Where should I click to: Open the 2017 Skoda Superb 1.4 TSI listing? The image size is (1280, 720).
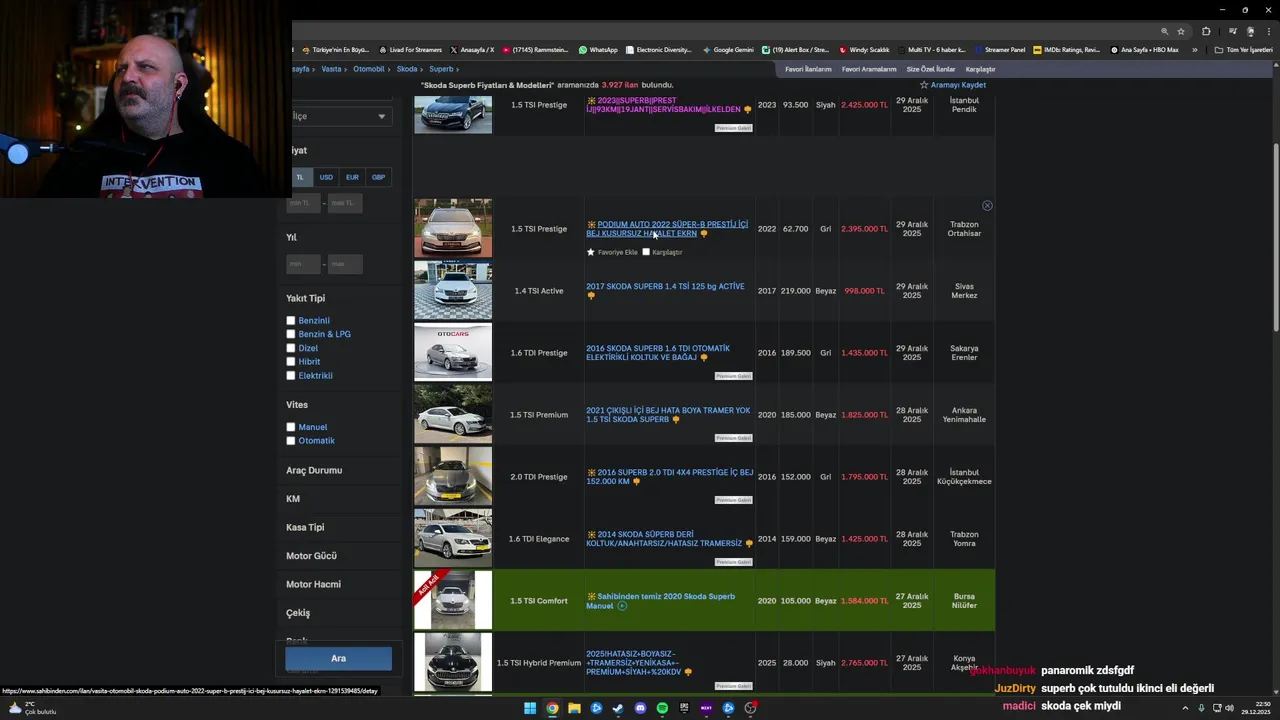(x=665, y=286)
